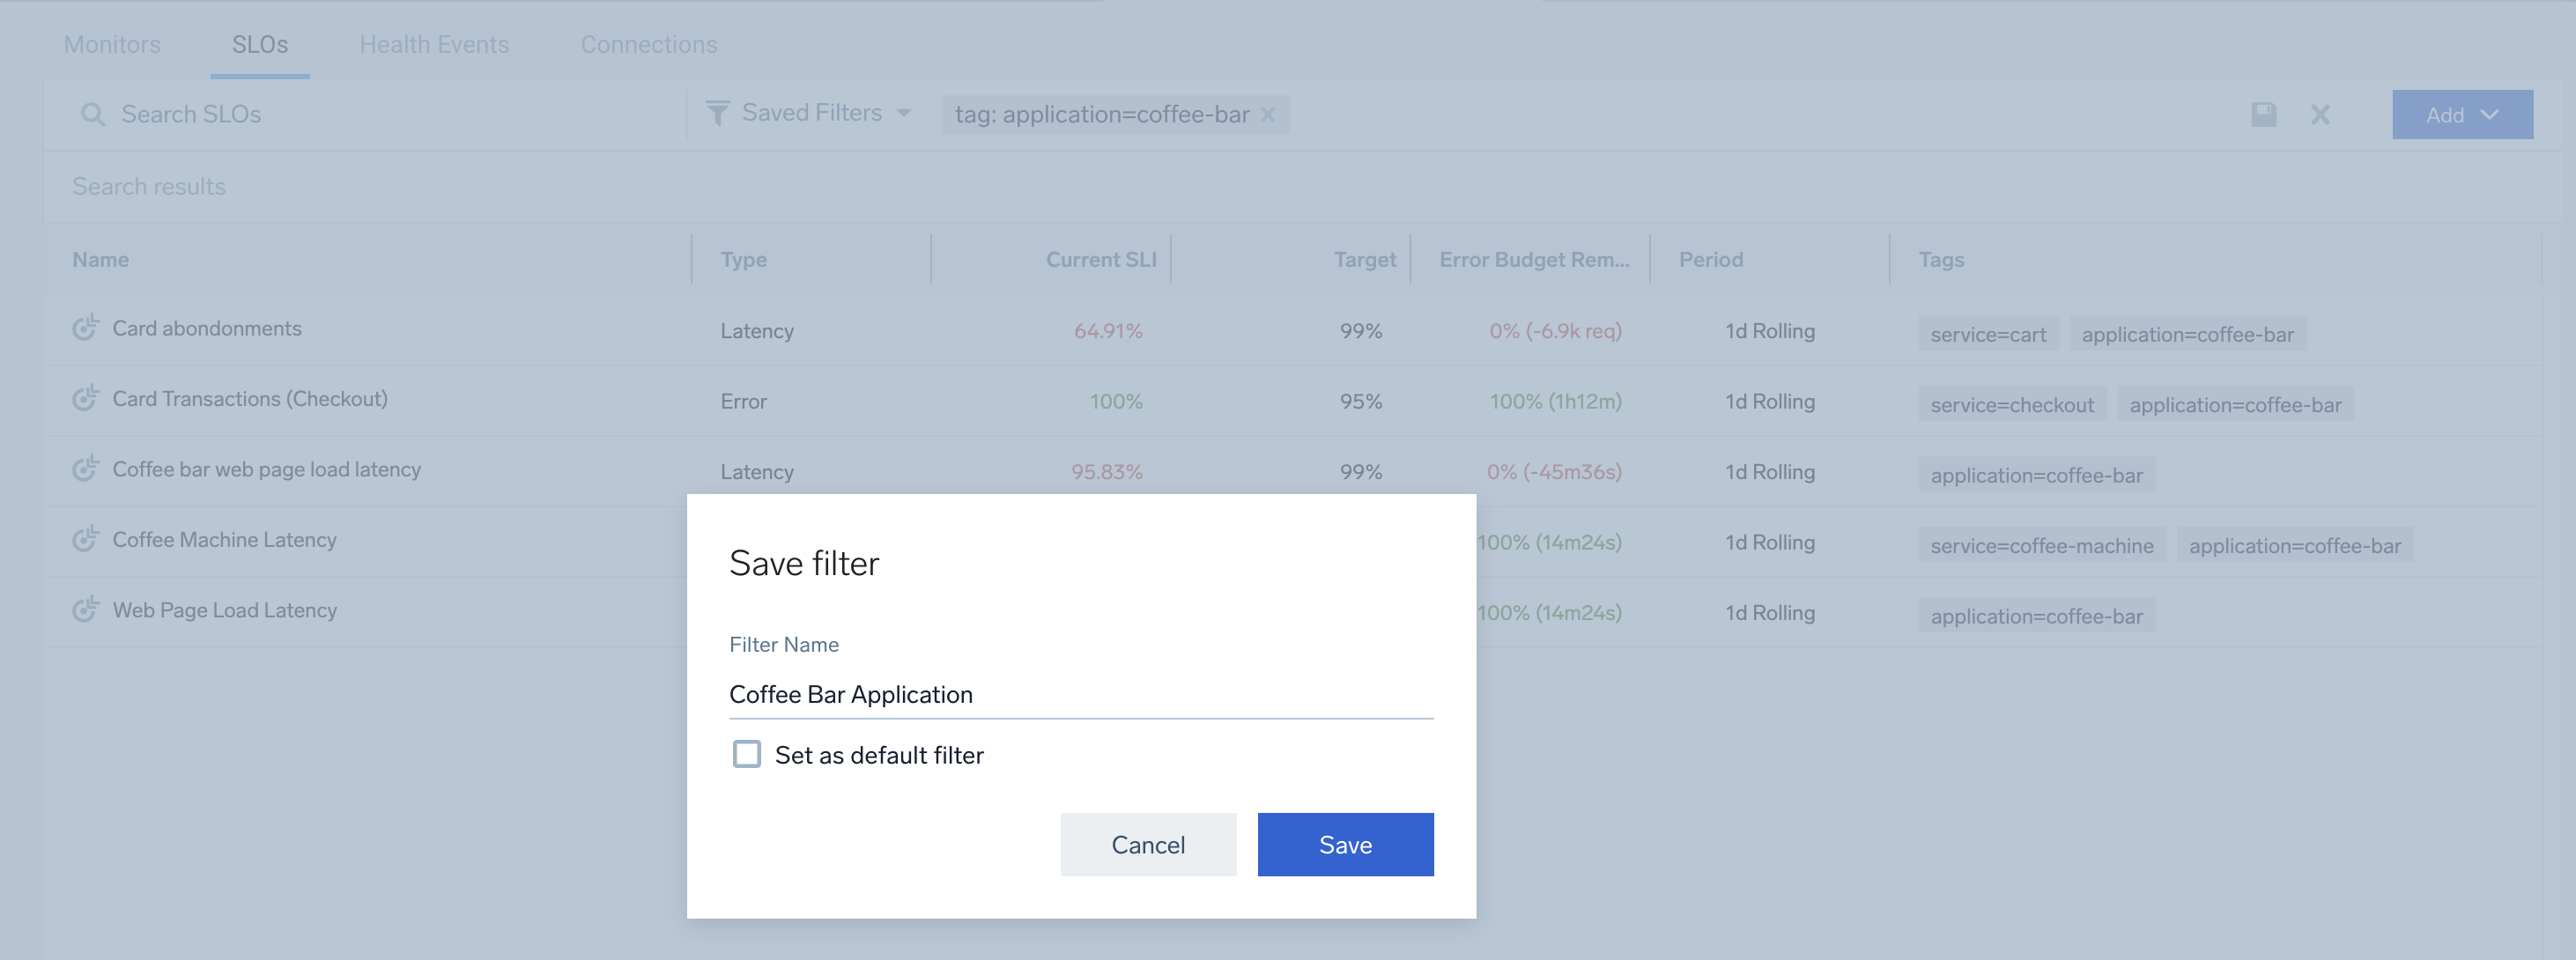
Task: Enable Set as default filter checkbox
Action: (747, 754)
